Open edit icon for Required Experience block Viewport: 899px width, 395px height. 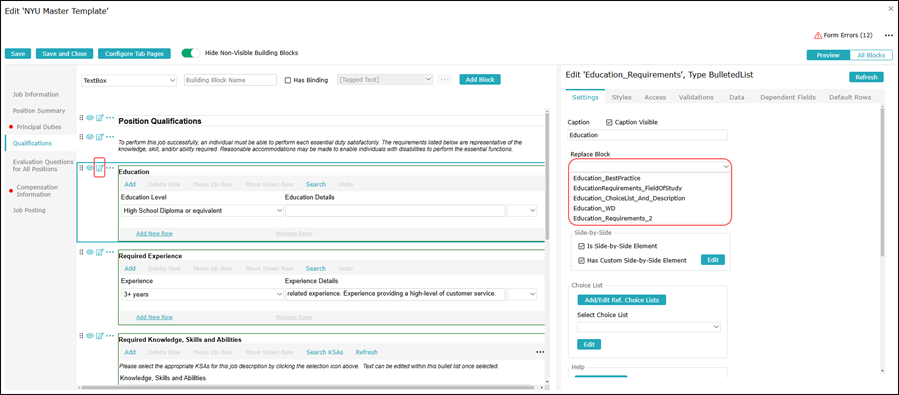click(99, 252)
